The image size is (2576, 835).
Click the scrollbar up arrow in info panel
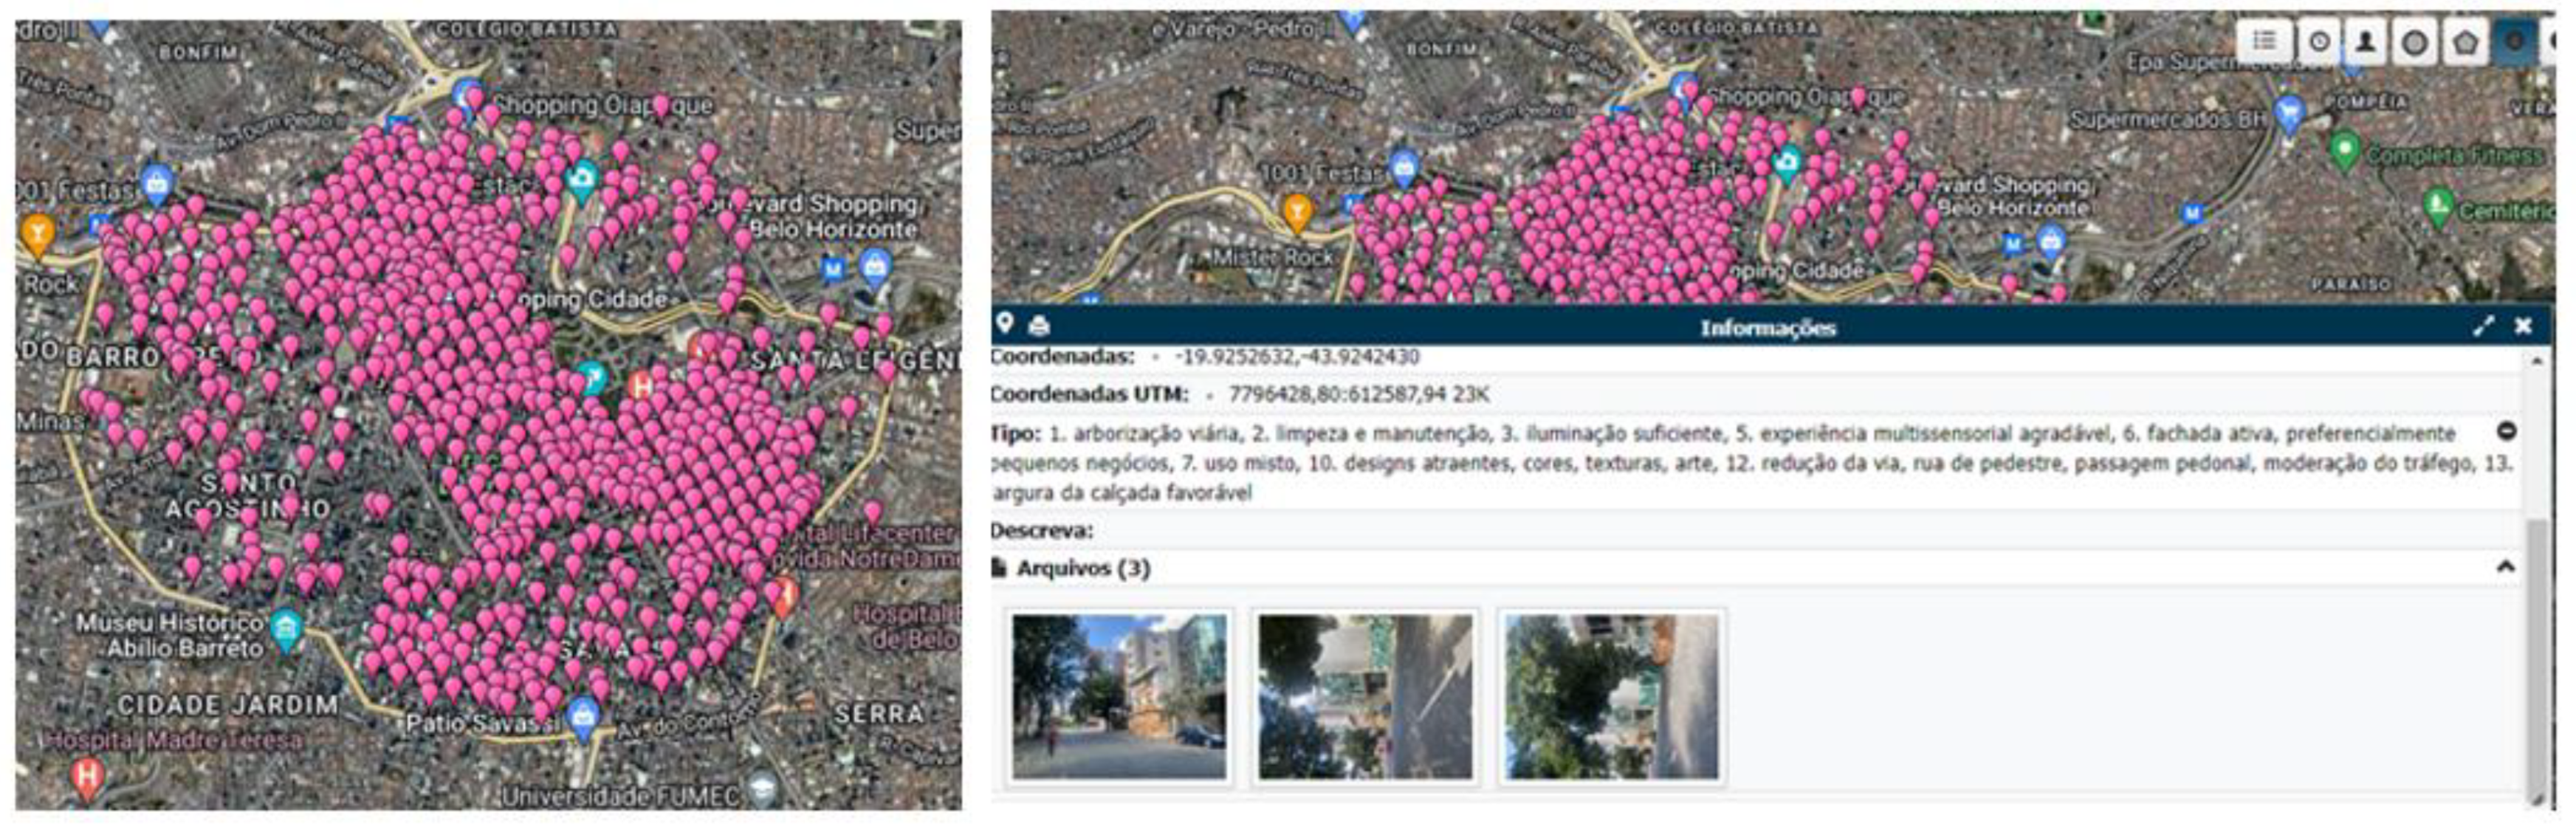pos(2536,361)
